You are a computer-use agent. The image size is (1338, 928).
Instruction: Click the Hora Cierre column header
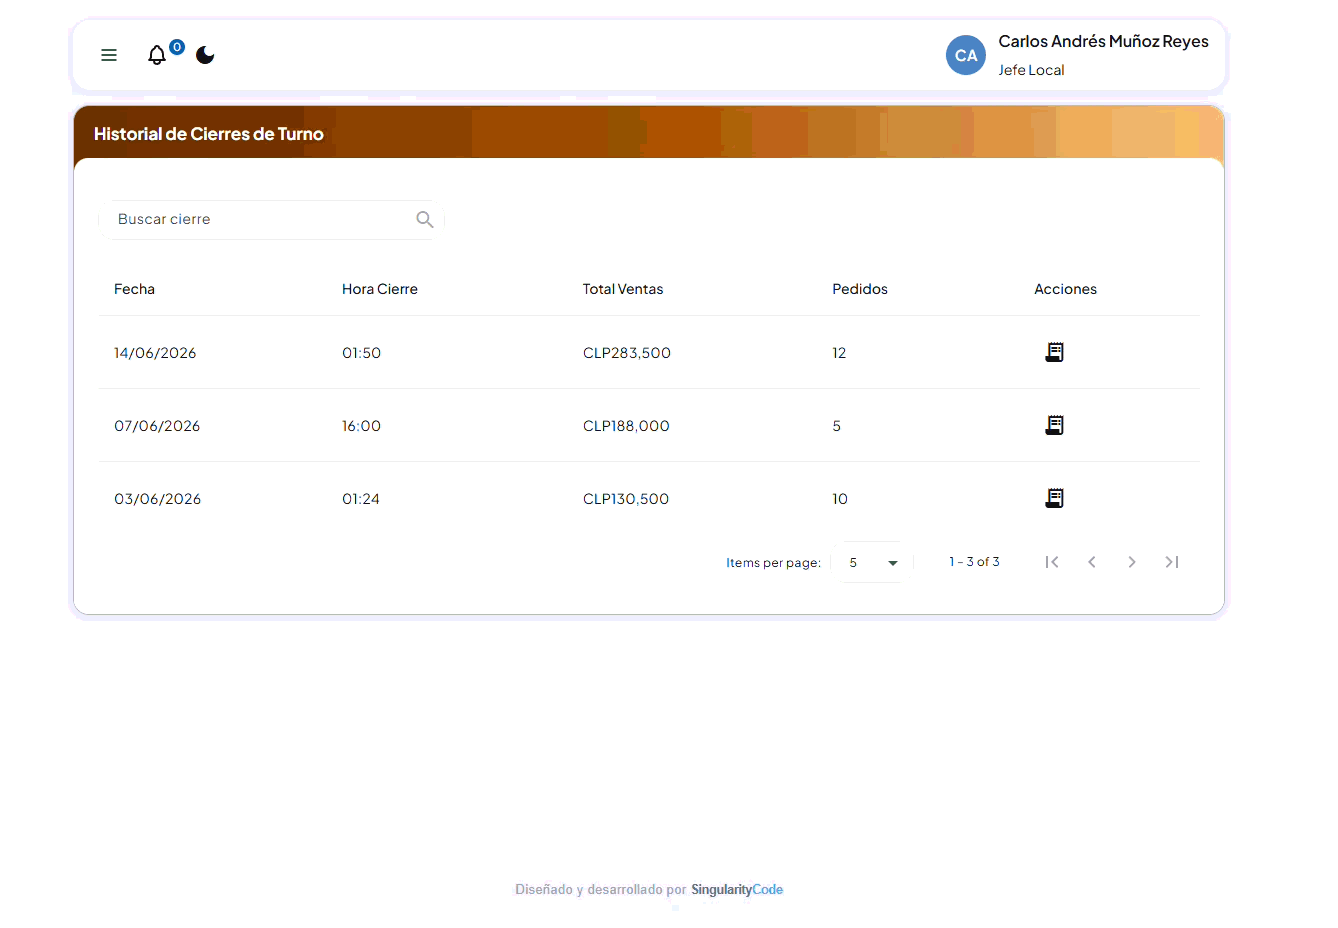(380, 289)
